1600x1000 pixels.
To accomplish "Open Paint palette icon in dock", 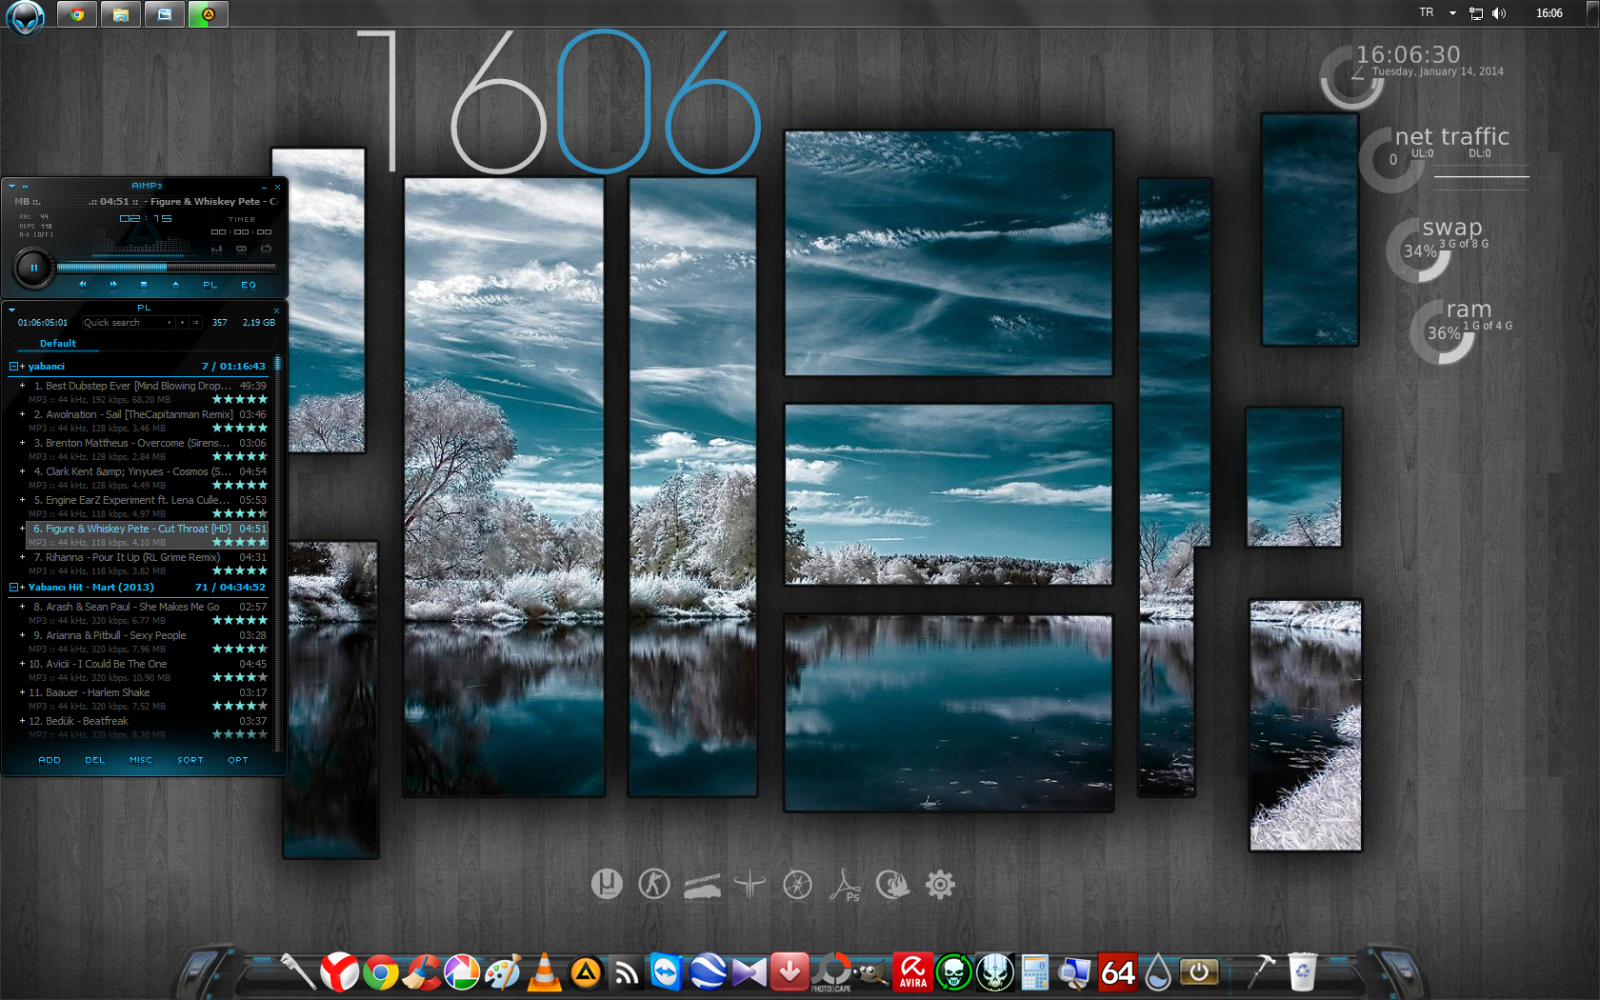I will [503, 972].
